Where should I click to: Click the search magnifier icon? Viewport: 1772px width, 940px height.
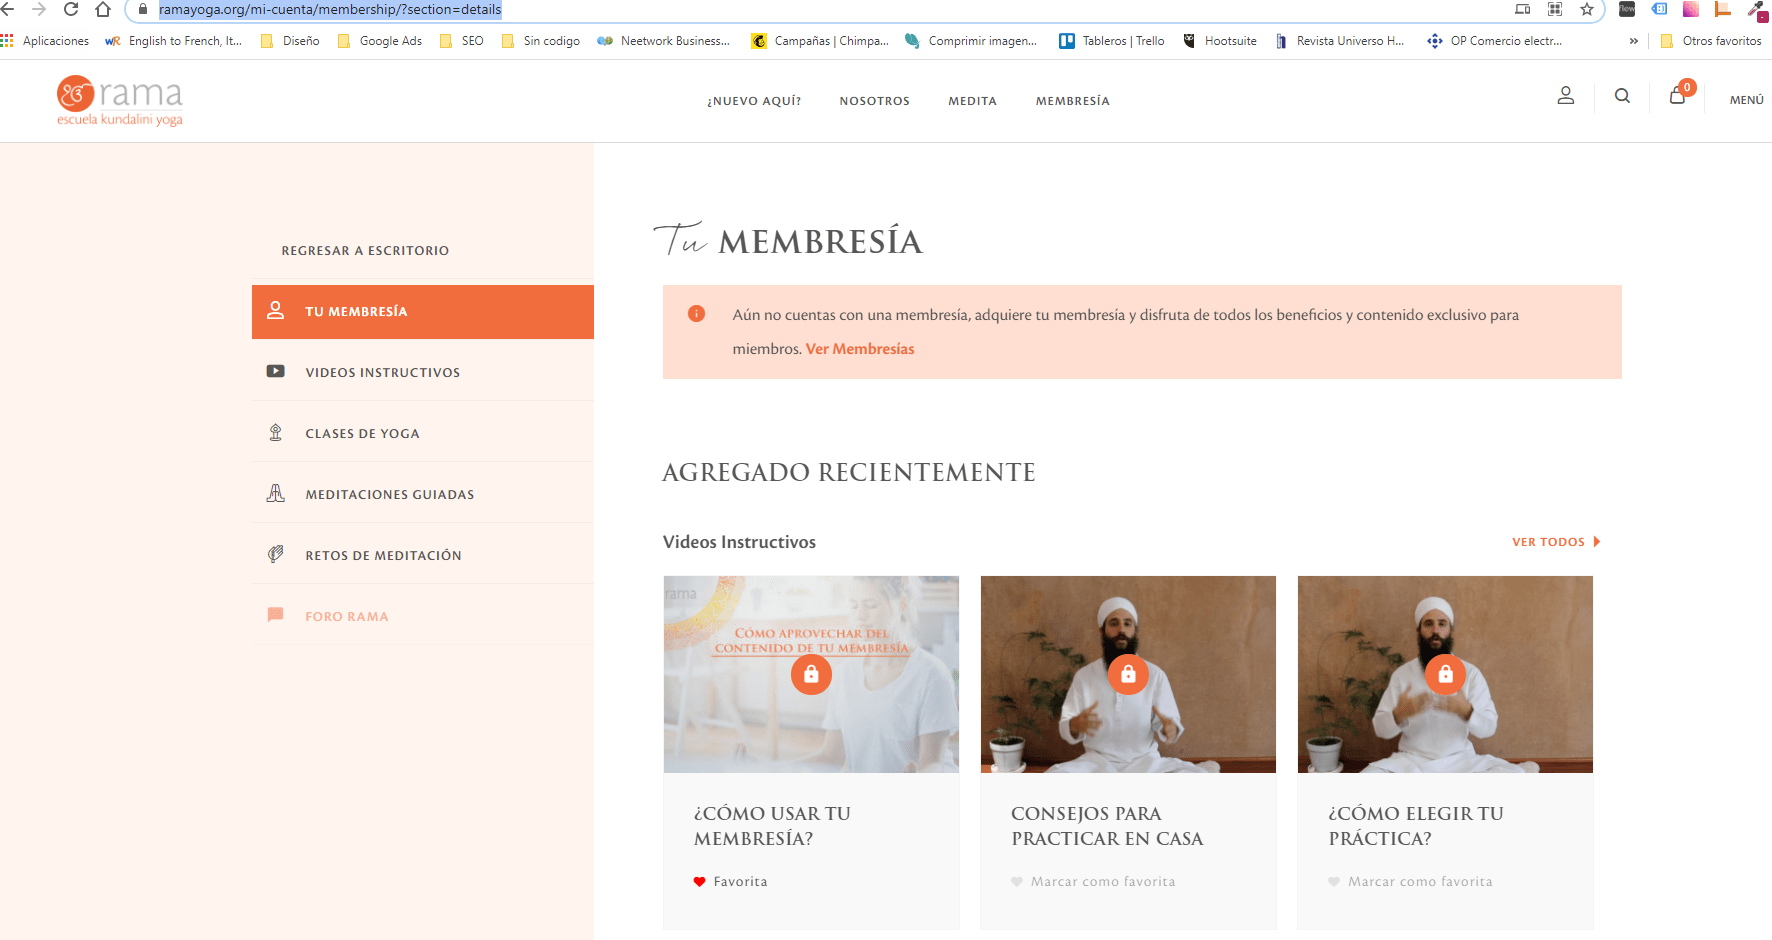pos(1622,96)
